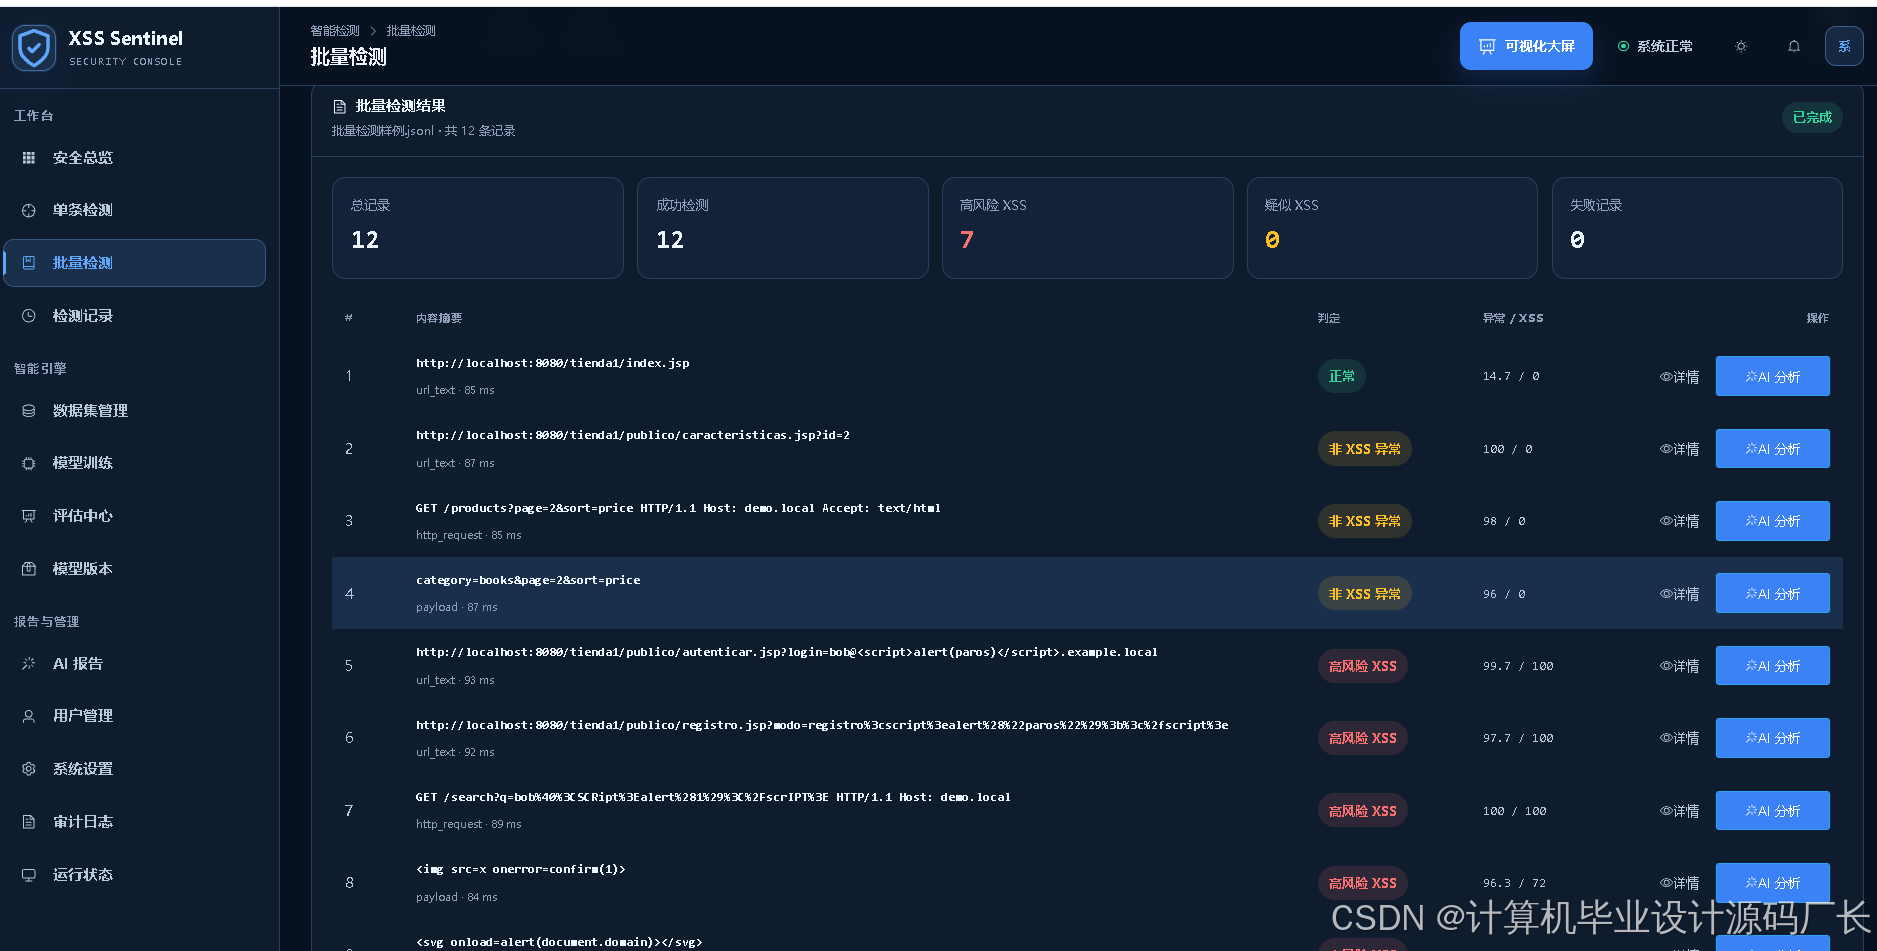1877x951 pixels.
Task: Run AI 分析 on row 8 img onerror
Action: coord(1773,883)
